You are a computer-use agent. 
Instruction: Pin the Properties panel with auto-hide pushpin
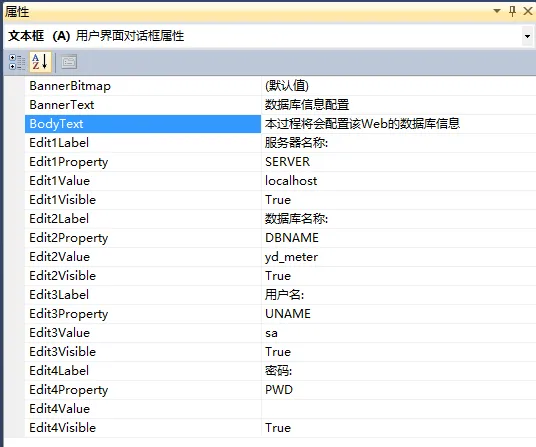pos(512,11)
